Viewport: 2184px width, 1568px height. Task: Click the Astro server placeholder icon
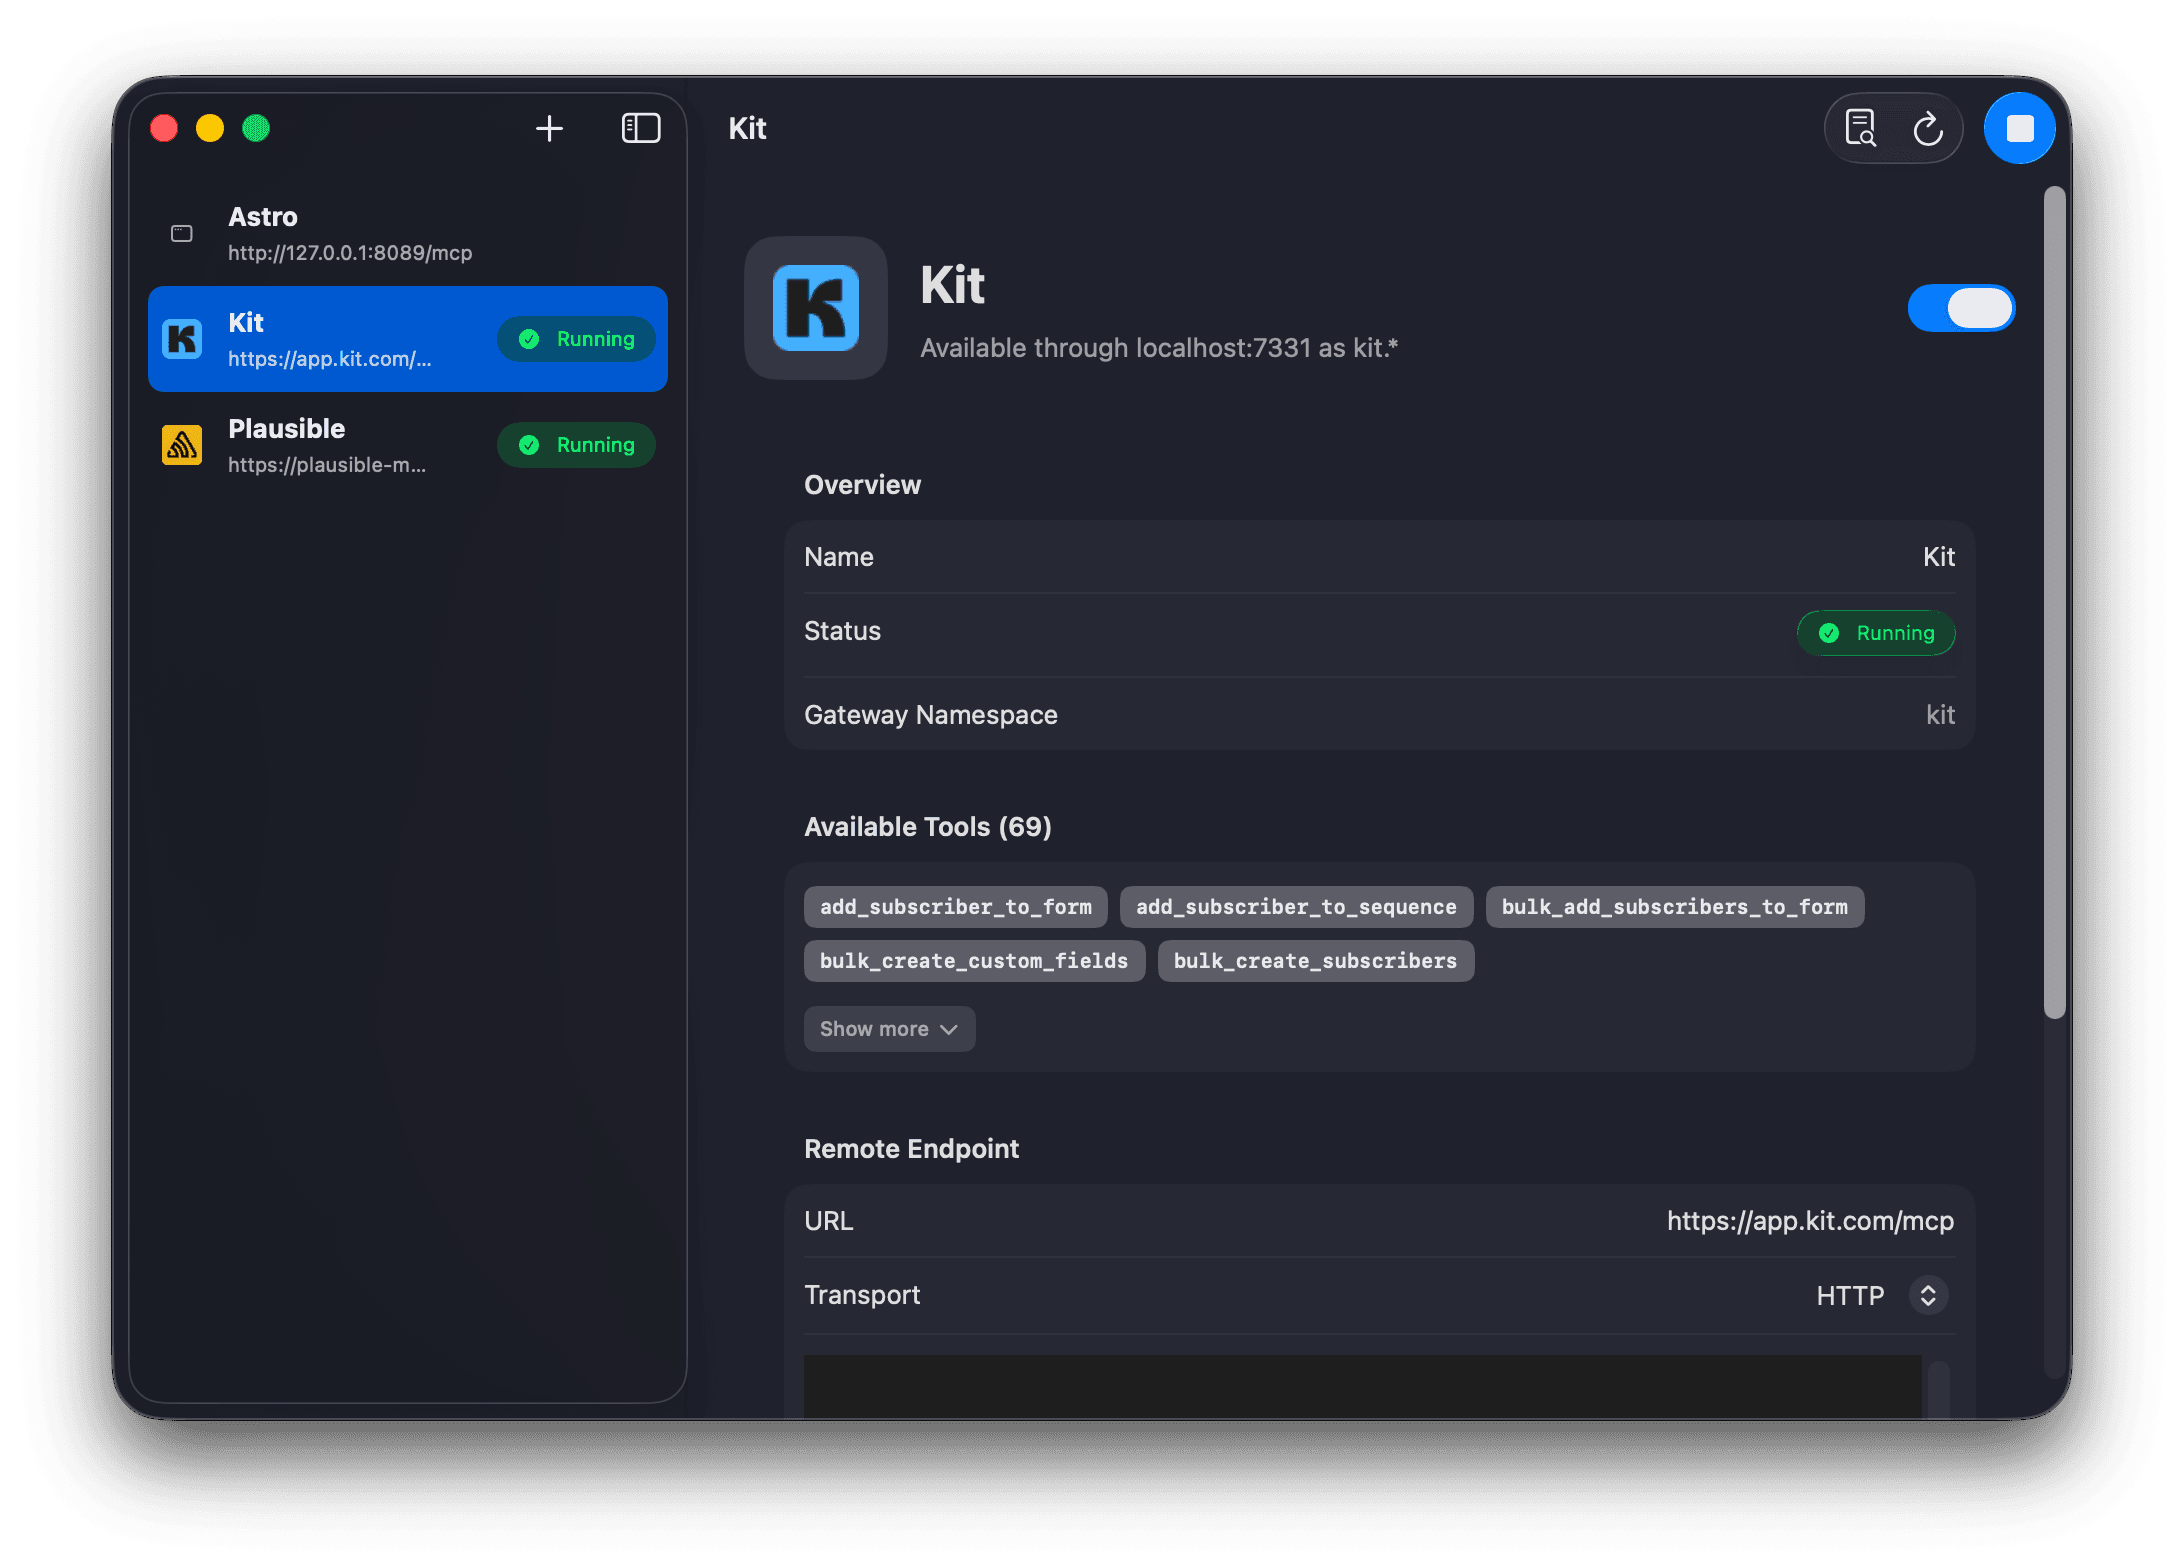182,234
